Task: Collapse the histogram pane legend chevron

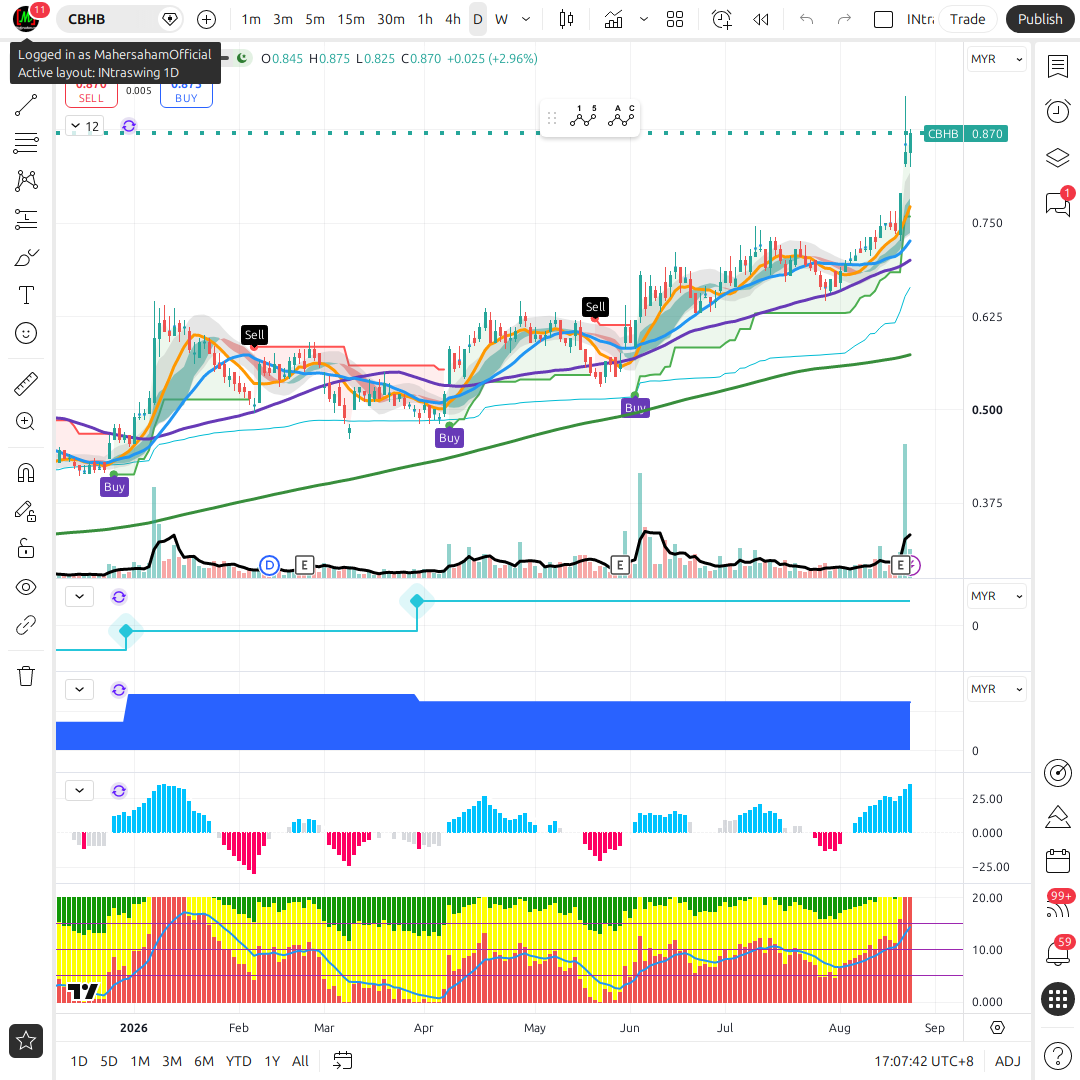Action: click(x=80, y=790)
